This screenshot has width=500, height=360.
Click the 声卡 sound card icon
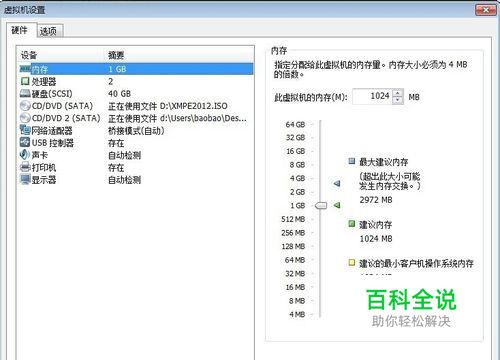click(25, 155)
